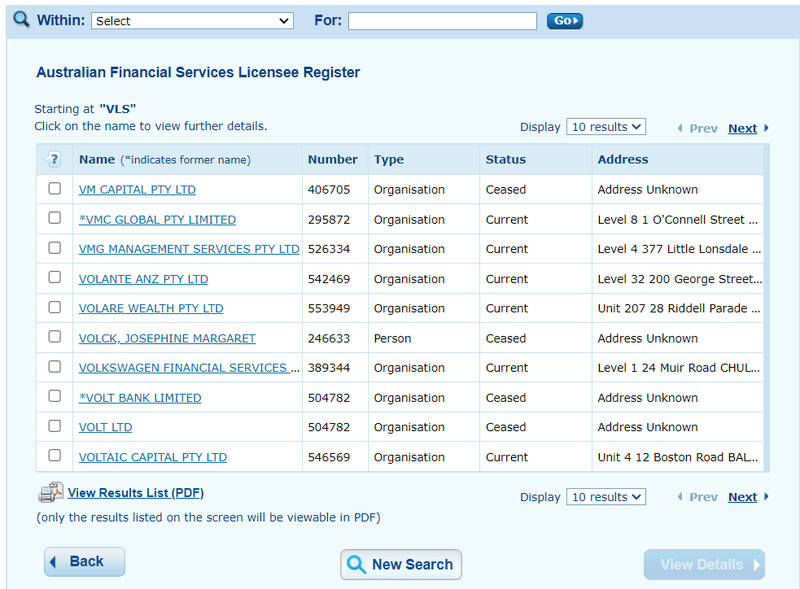Tick the checkbox for VM CAPITAL PTY LTD
Image resolution: width=800 pixels, height=589 pixels.
[55, 188]
